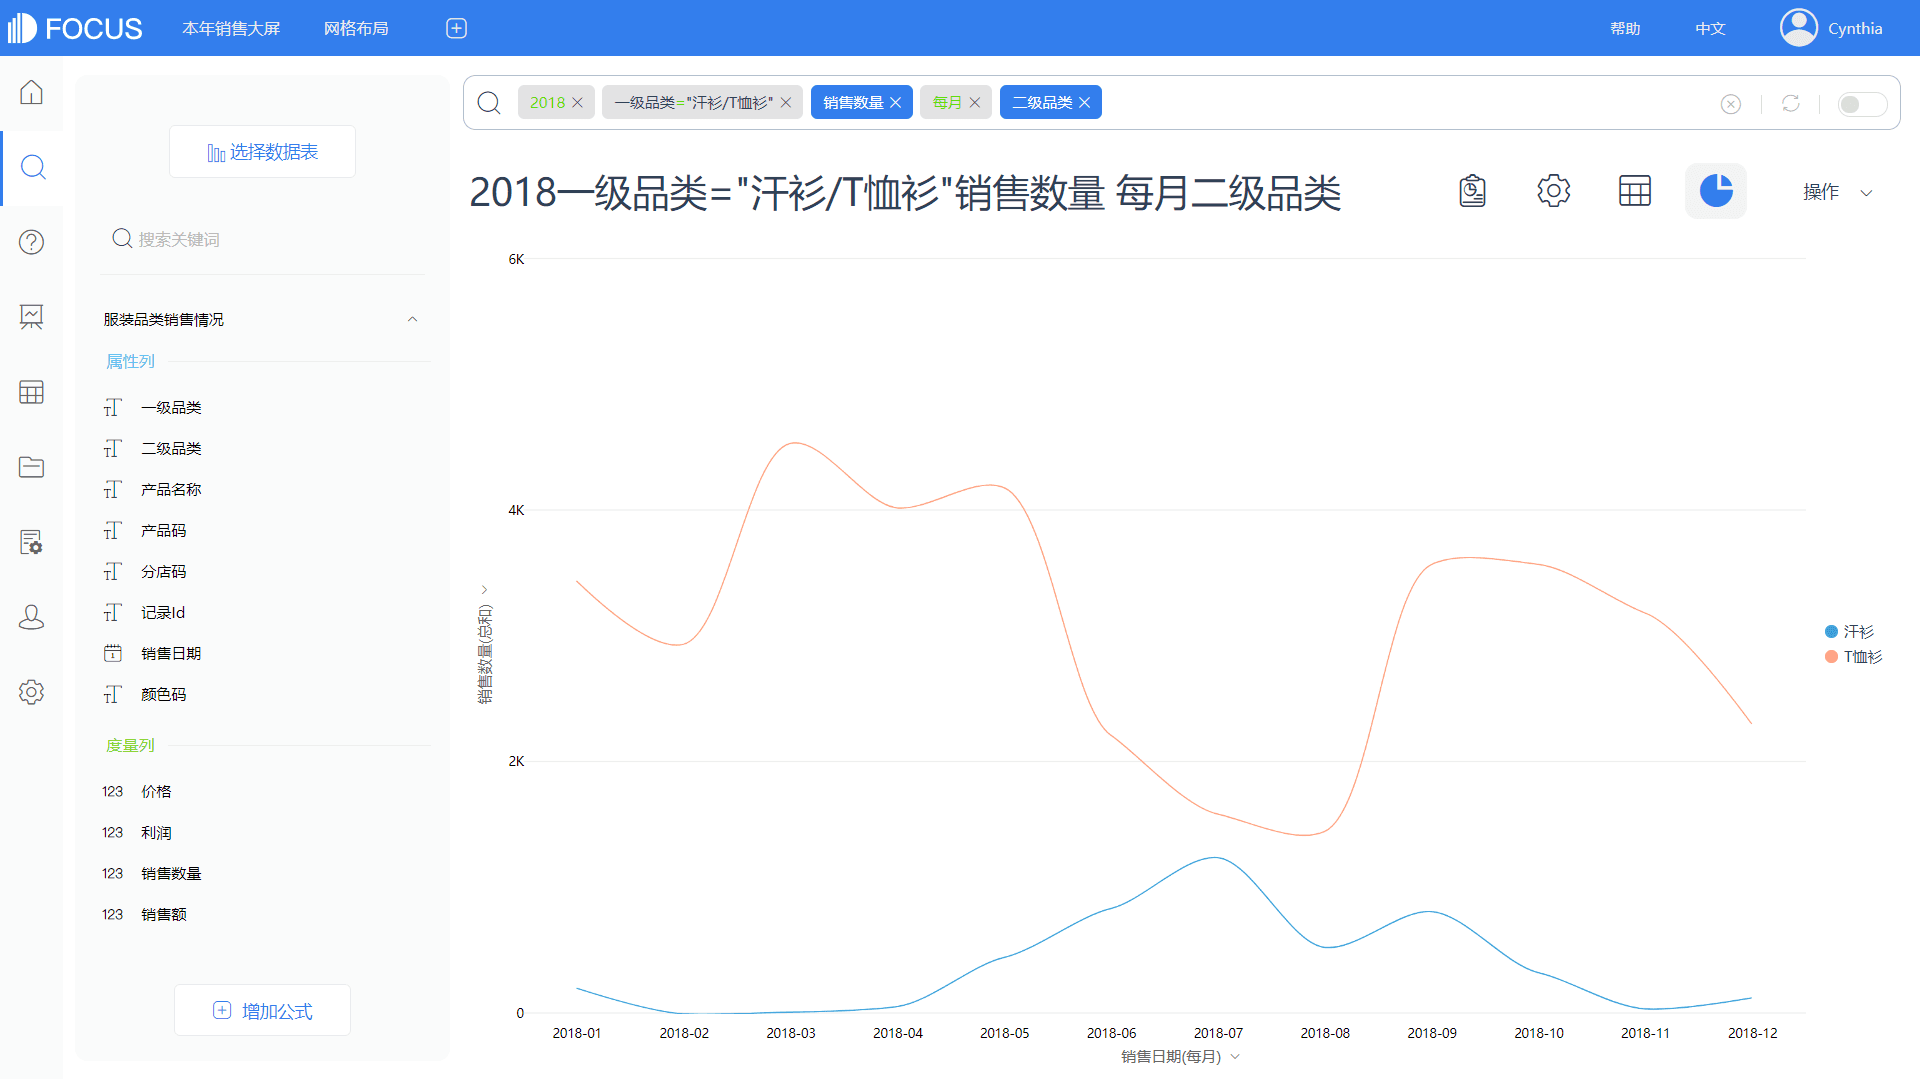Screen dimensions: 1920x1079
Task: Open the 操作 dropdown
Action: [1837, 192]
